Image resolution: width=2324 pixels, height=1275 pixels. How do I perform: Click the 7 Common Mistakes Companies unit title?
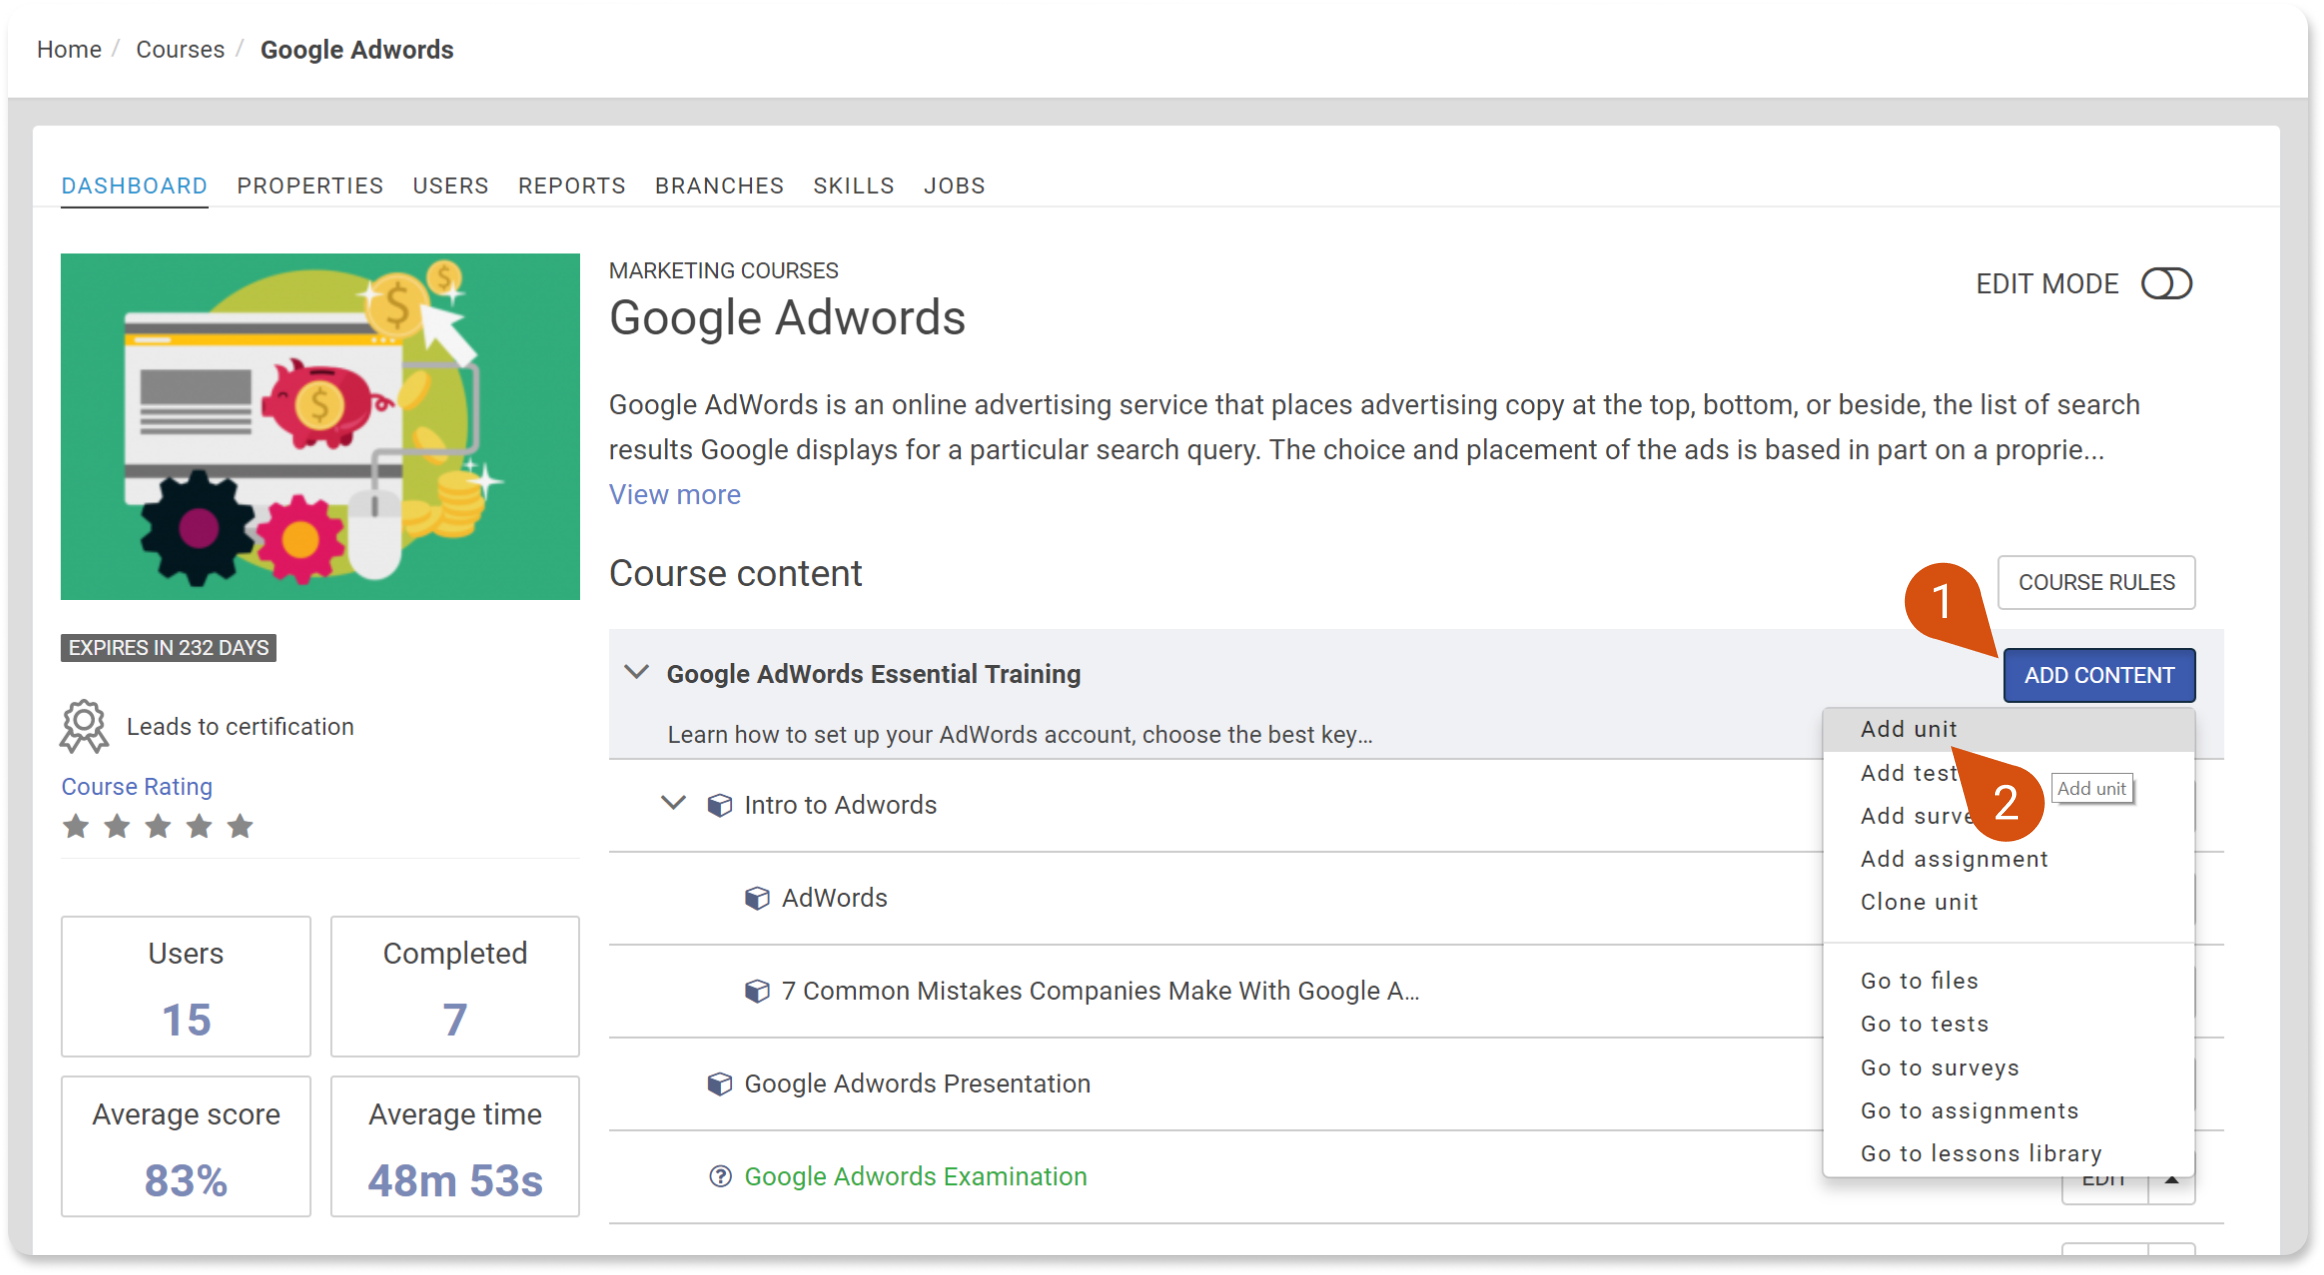[x=1100, y=991]
